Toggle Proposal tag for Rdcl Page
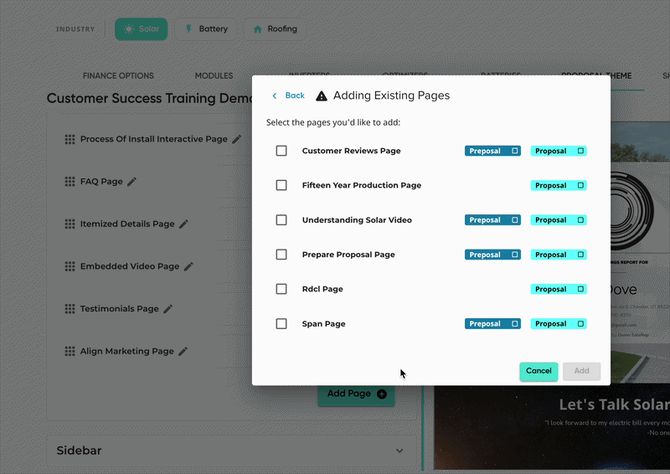The image size is (670, 474). [558, 289]
